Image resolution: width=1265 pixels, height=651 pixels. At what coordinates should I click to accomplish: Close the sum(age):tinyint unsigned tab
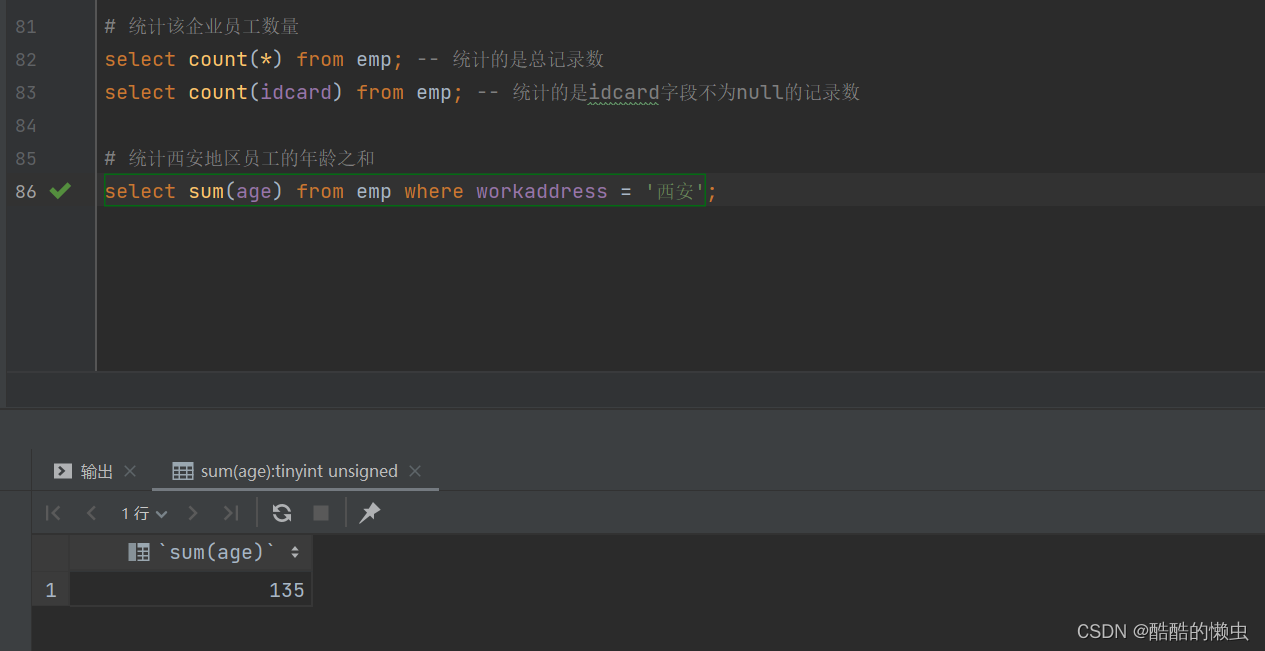coord(415,471)
